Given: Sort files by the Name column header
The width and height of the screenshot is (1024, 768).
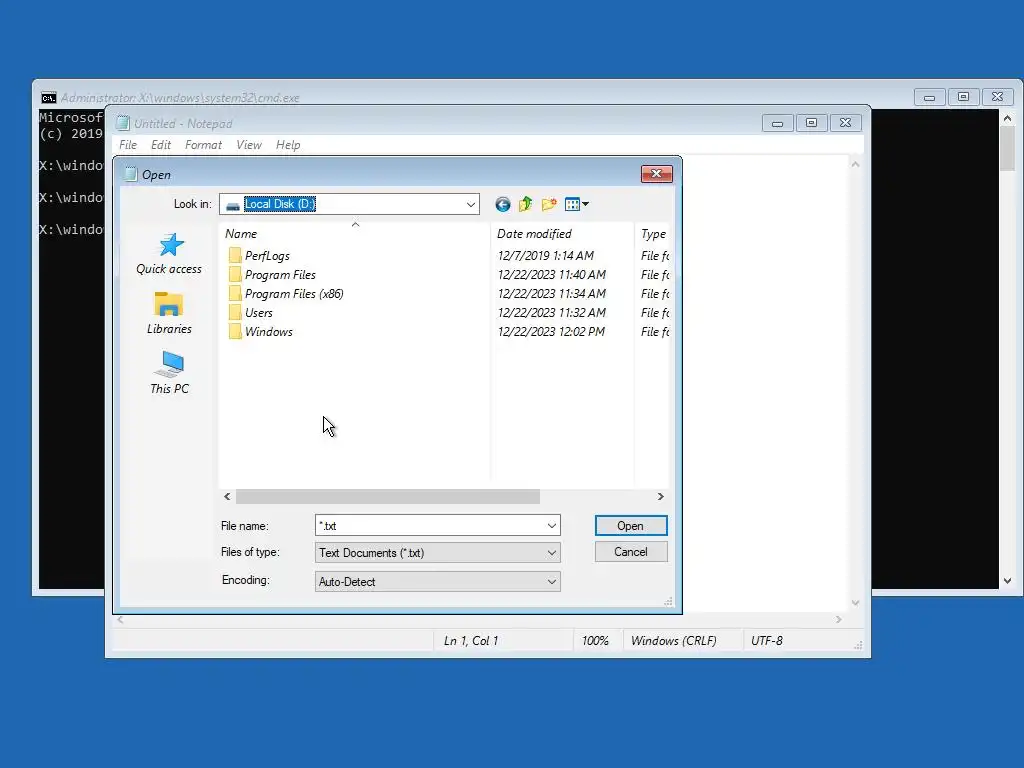Looking at the screenshot, I should (x=355, y=234).
